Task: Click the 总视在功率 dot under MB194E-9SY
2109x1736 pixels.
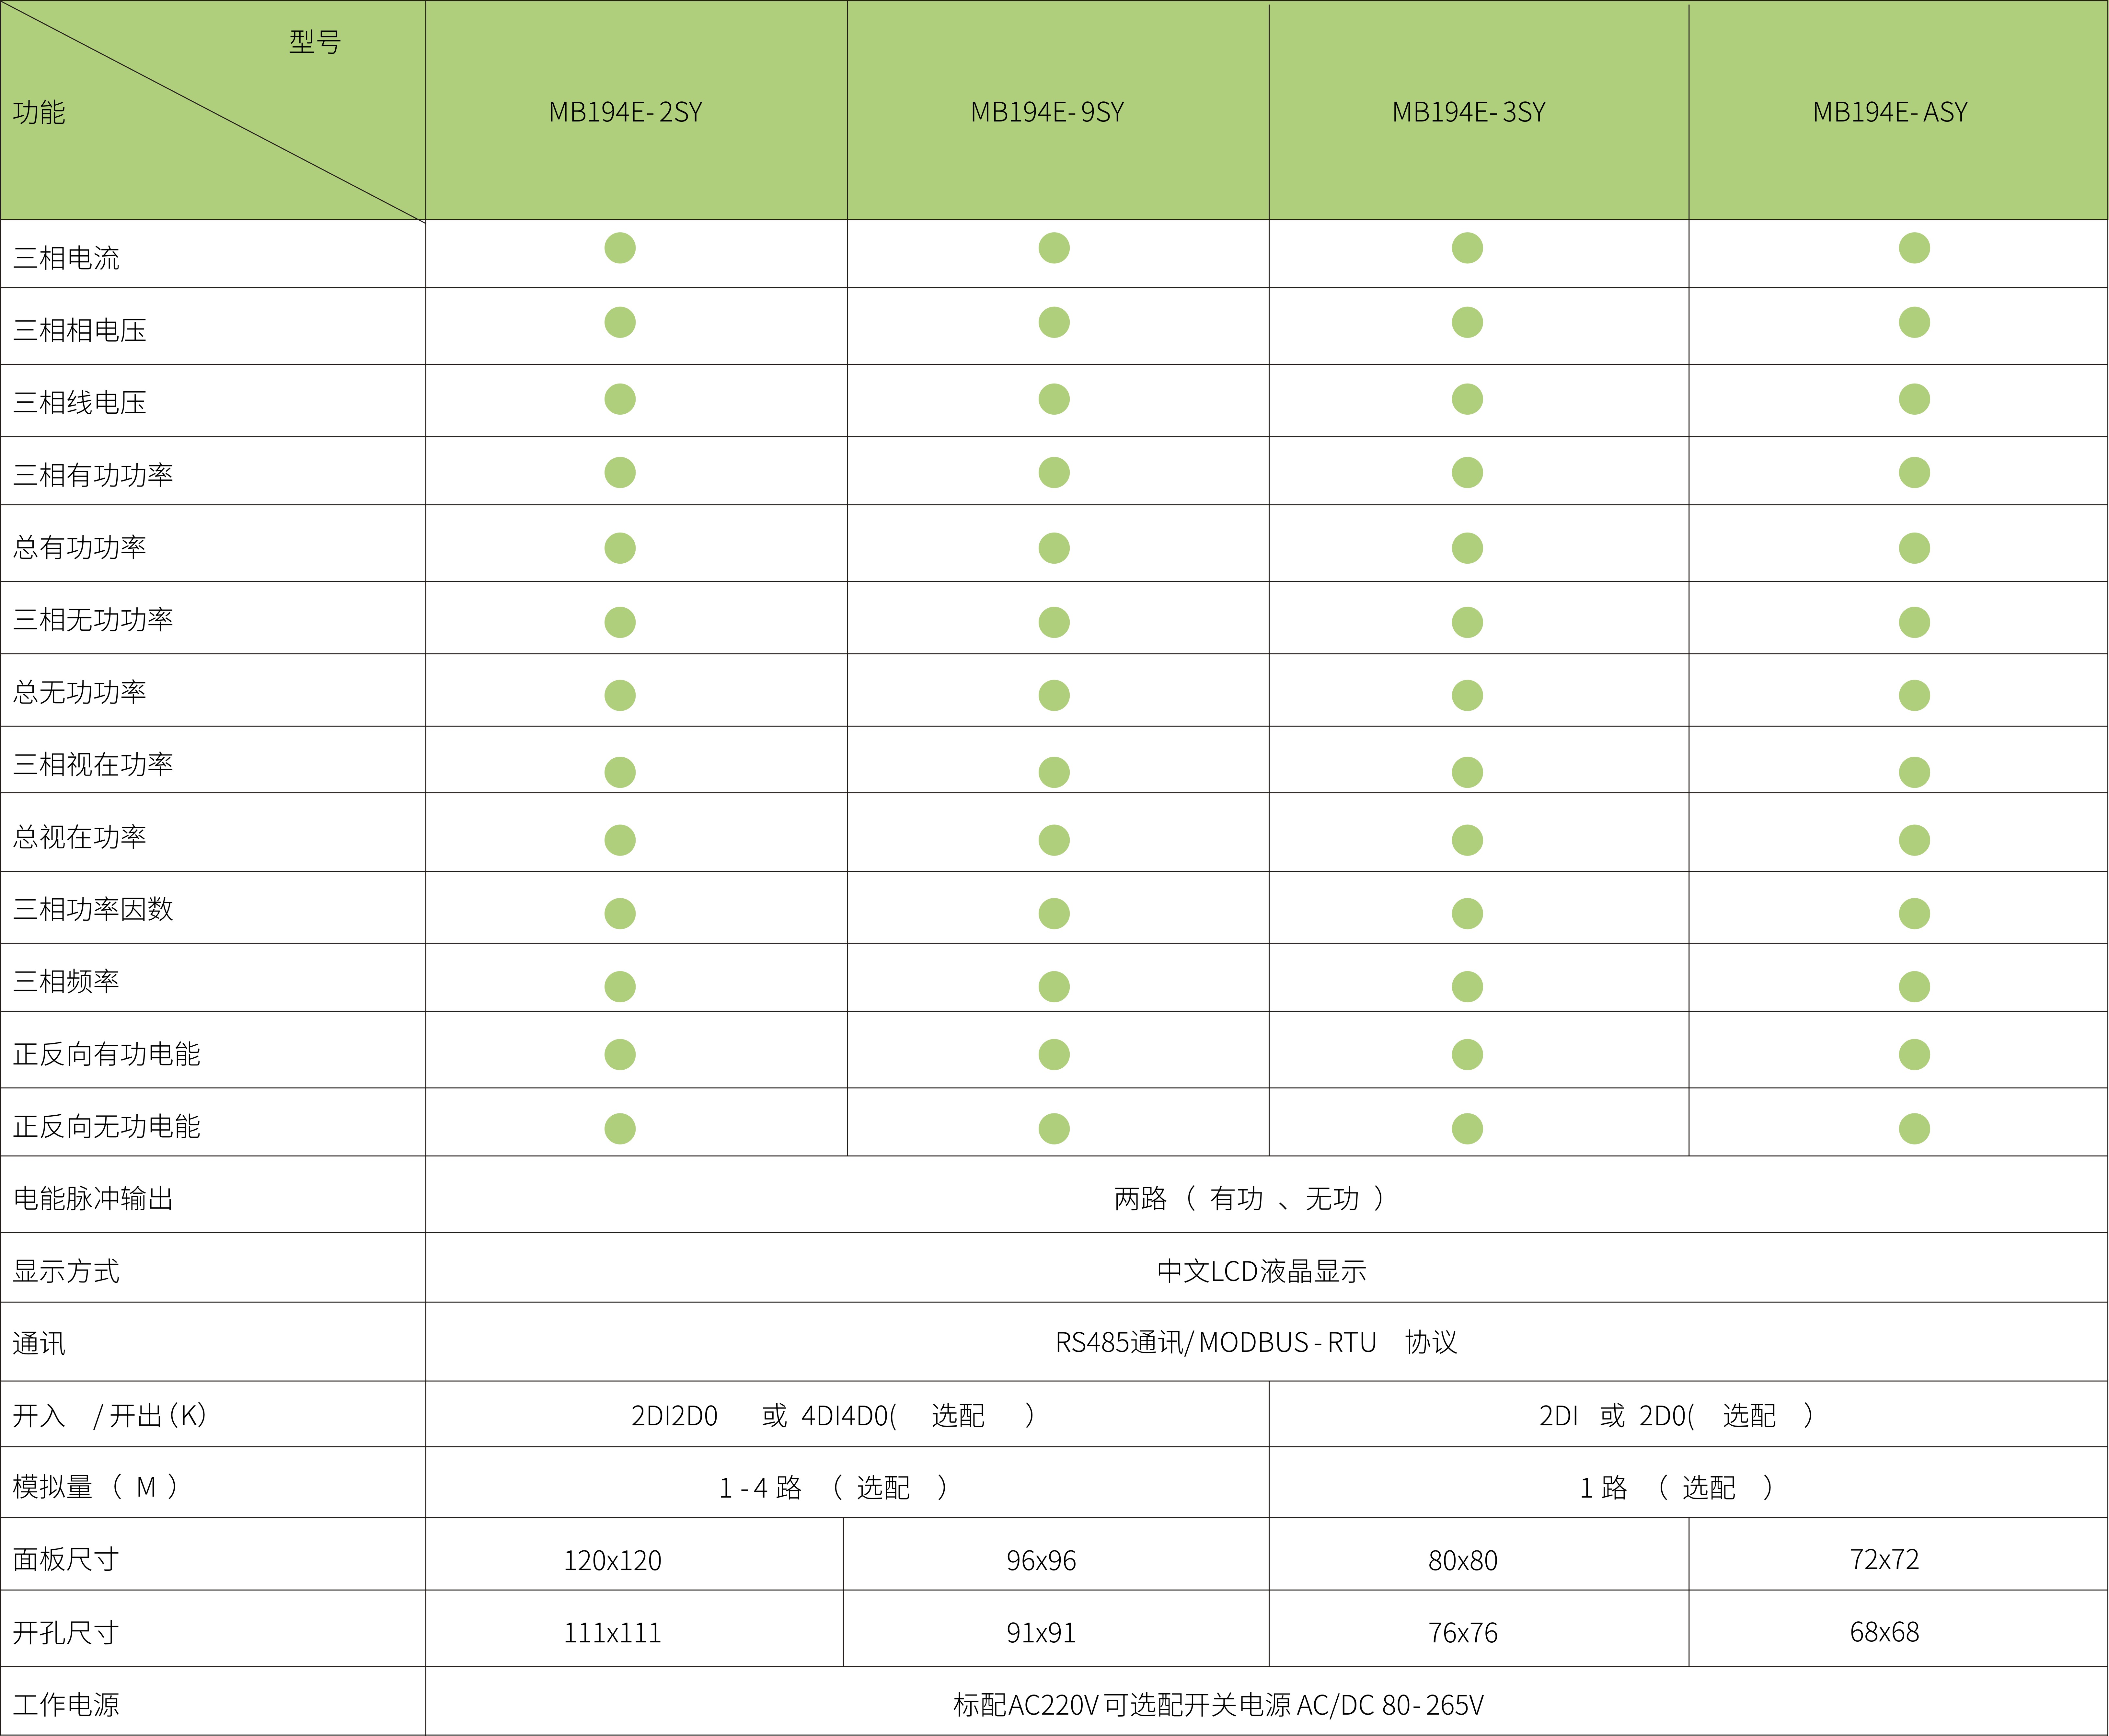Action: click(x=1054, y=840)
